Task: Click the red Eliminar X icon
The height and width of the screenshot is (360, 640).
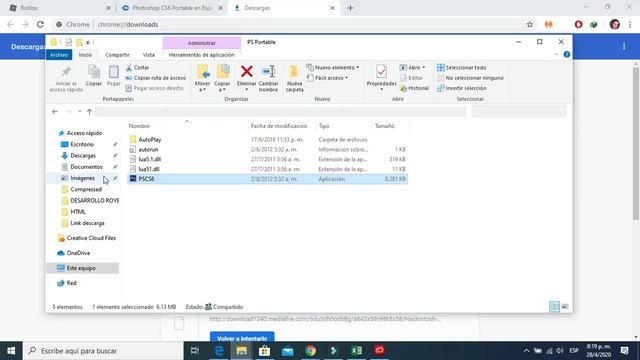Action: pyautogui.click(x=247, y=71)
